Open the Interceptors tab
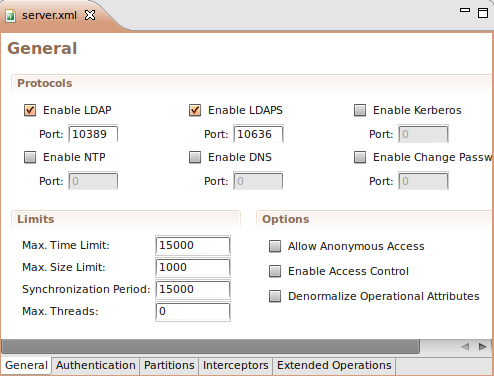Image resolution: width=494 pixels, height=376 pixels. [x=236, y=365]
